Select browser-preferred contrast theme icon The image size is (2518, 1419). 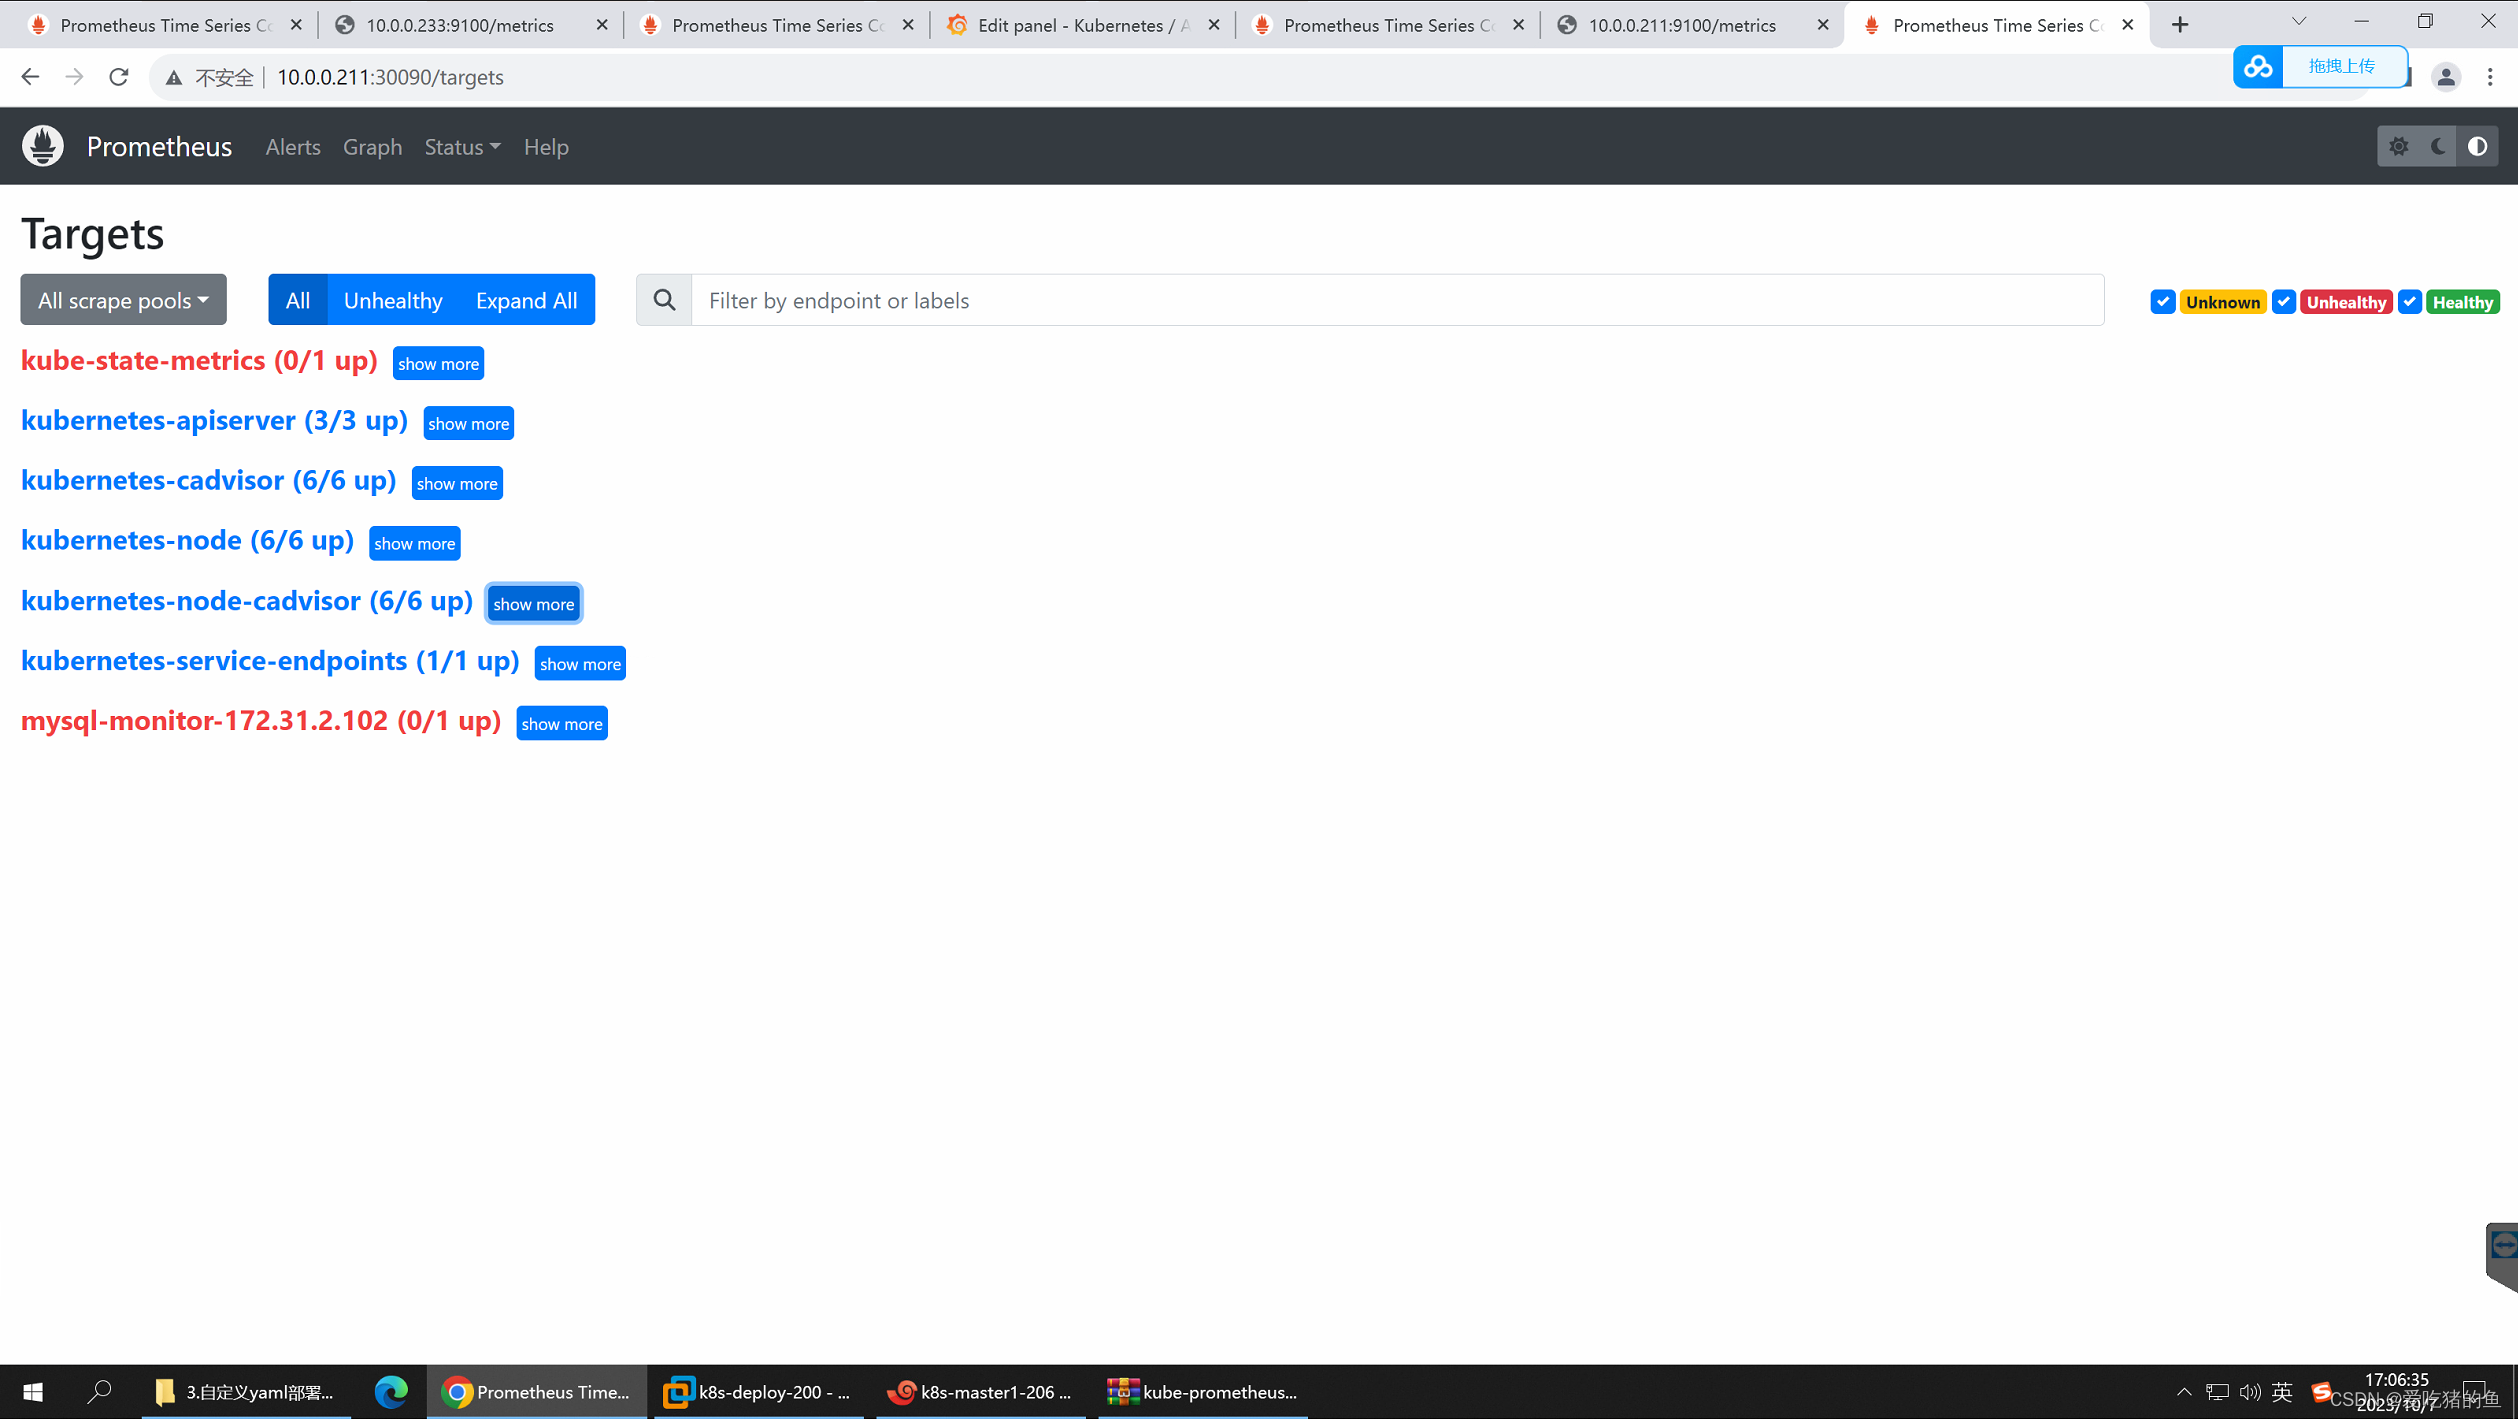click(2477, 147)
